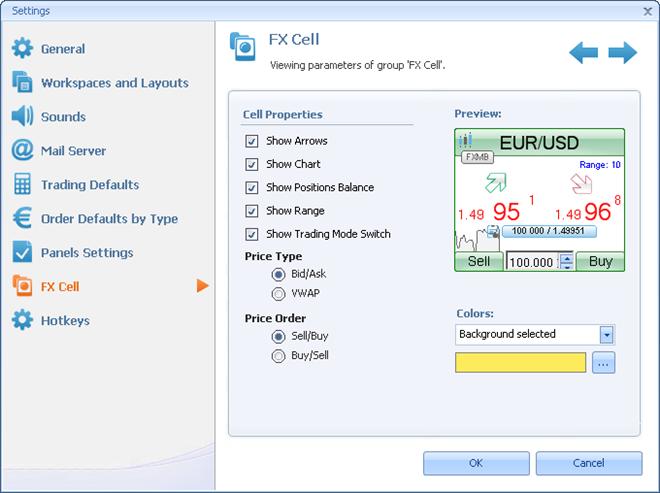This screenshot has height=493, width=660.
Task: Open Order Defaults by Type section
Action: [x=109, y=219]
